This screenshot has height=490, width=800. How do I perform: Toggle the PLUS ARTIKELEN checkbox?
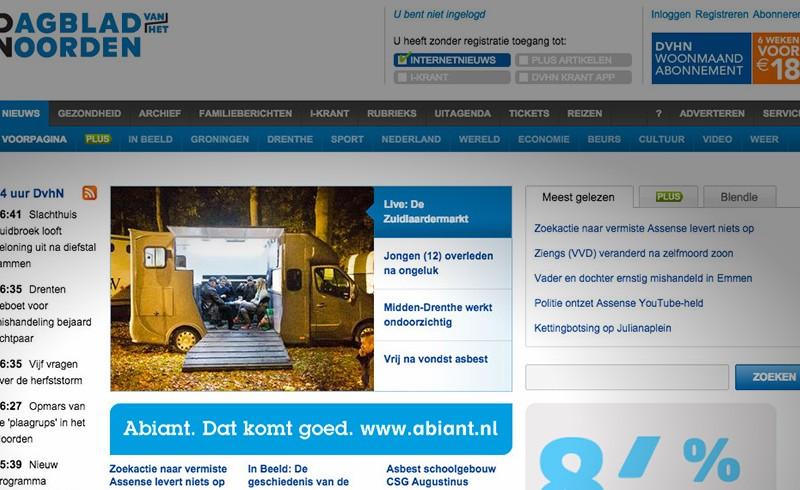pos(523,60)
